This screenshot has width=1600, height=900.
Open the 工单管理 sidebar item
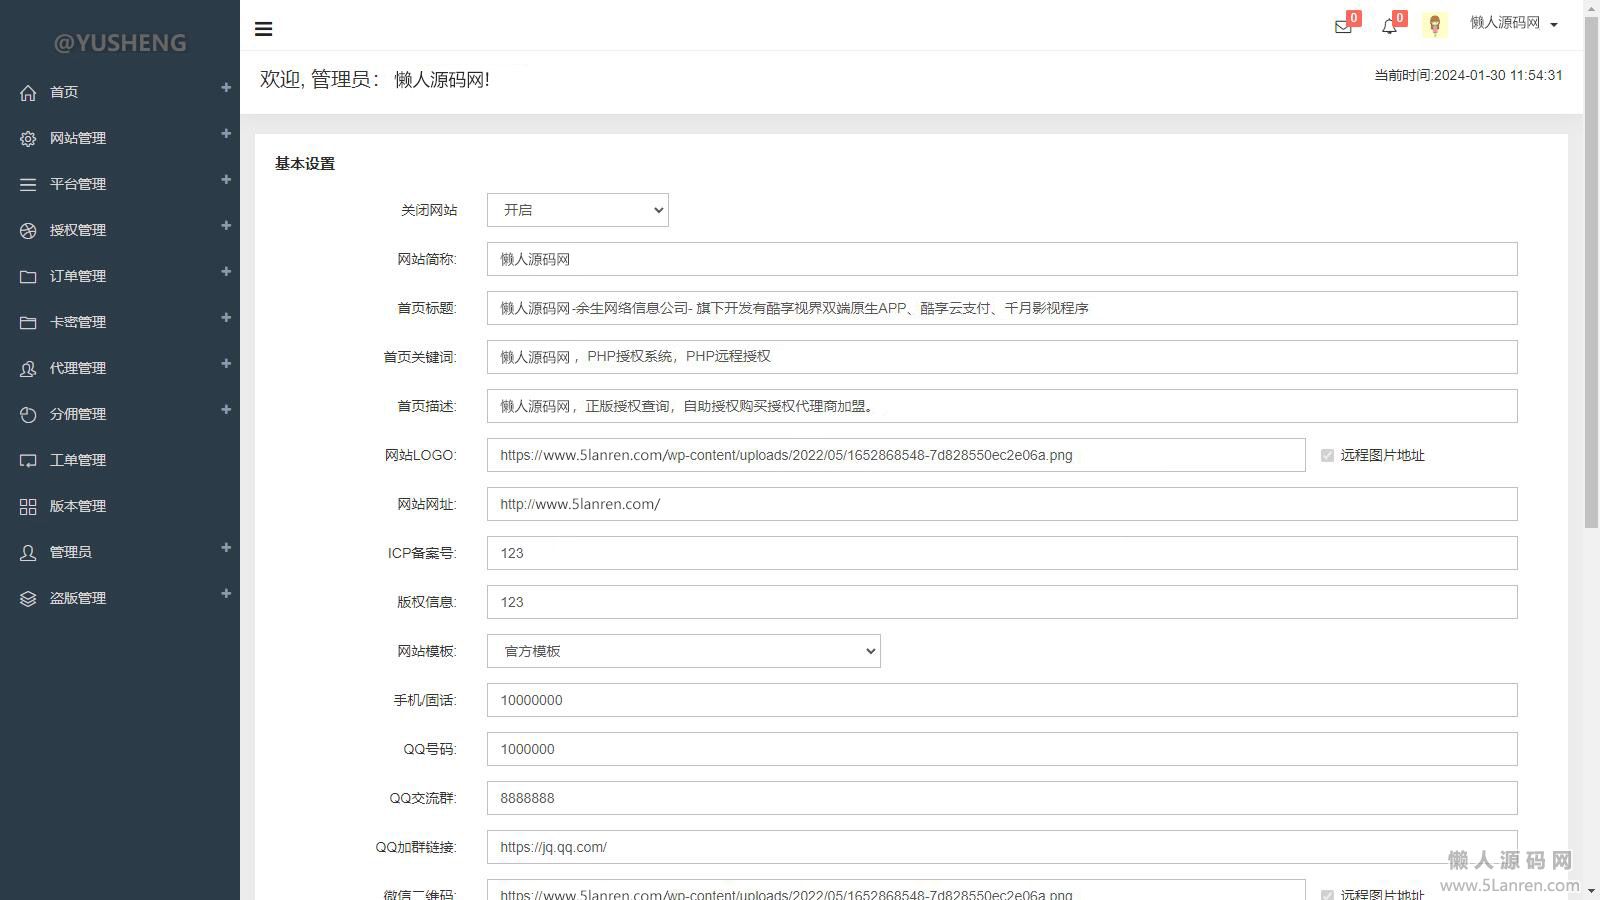click(x=78, y=460)
